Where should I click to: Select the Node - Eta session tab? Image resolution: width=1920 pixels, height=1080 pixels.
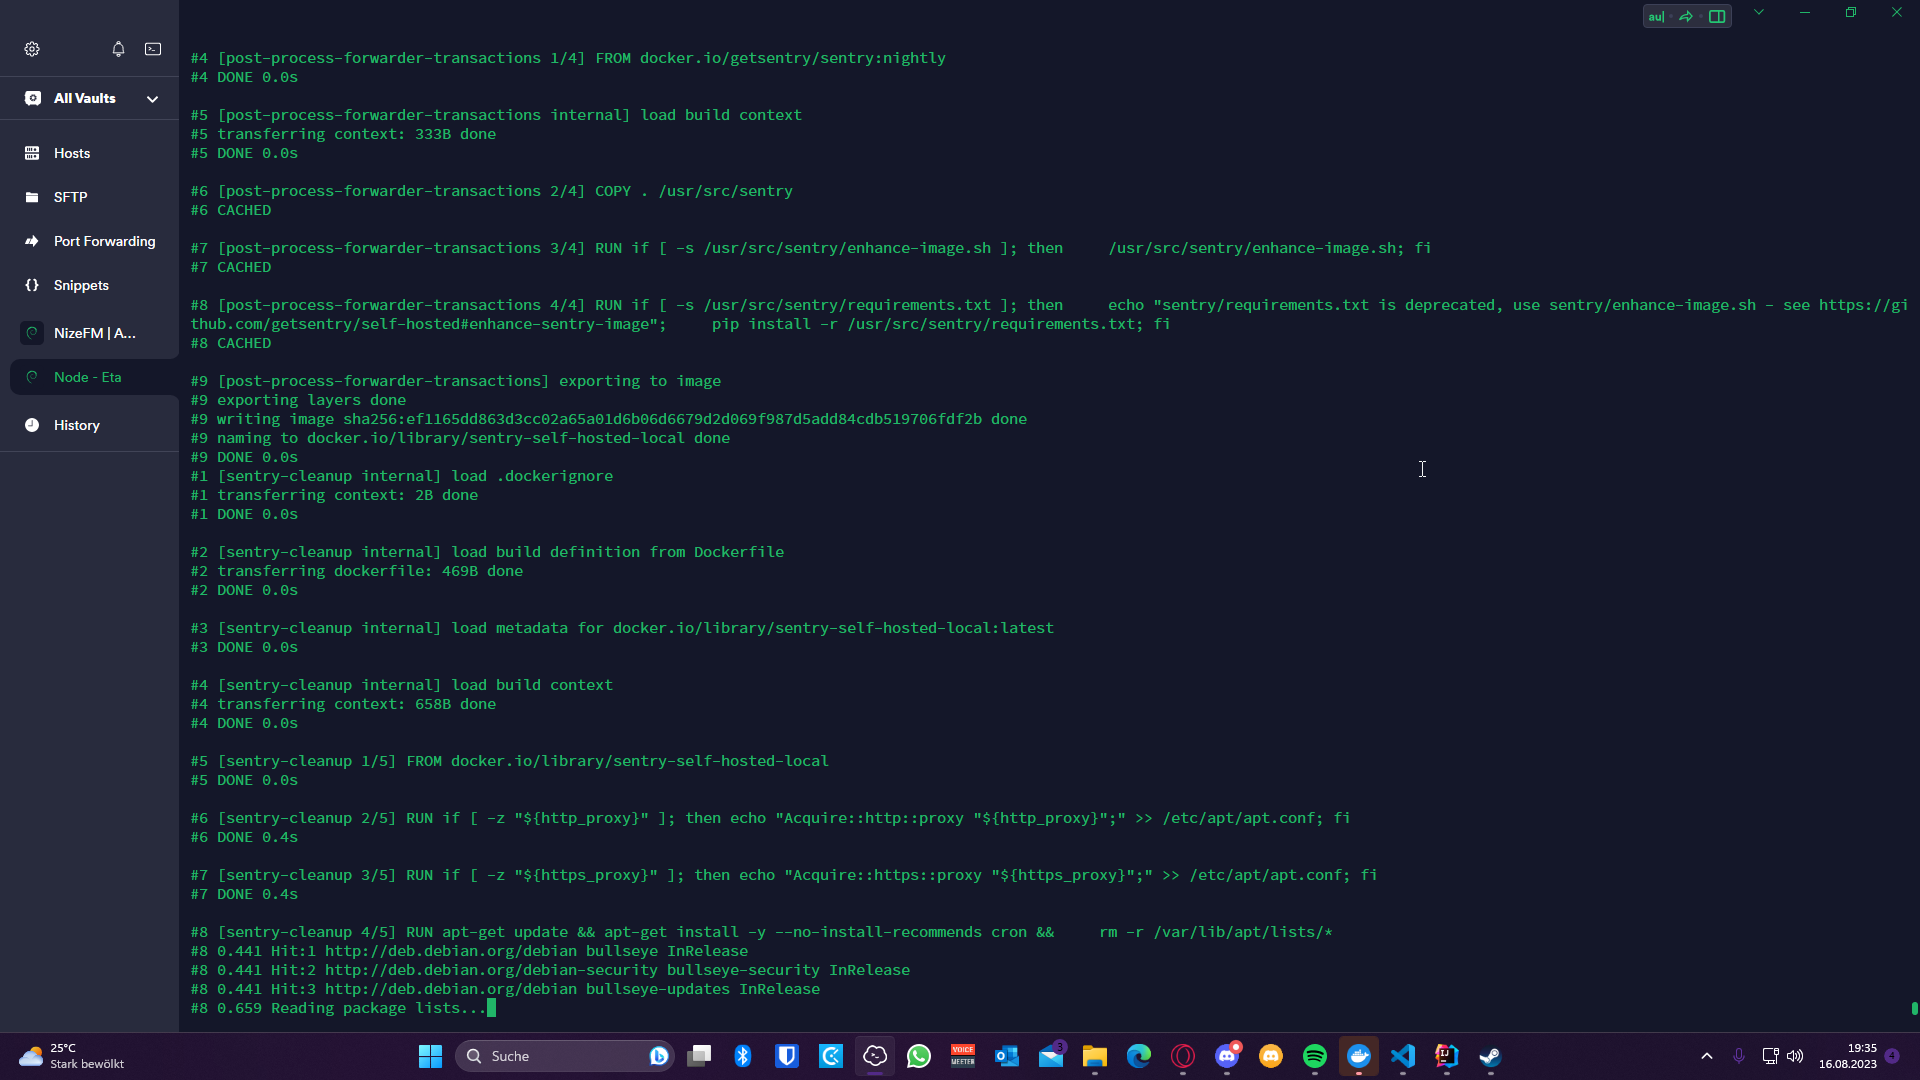point(88,377)
